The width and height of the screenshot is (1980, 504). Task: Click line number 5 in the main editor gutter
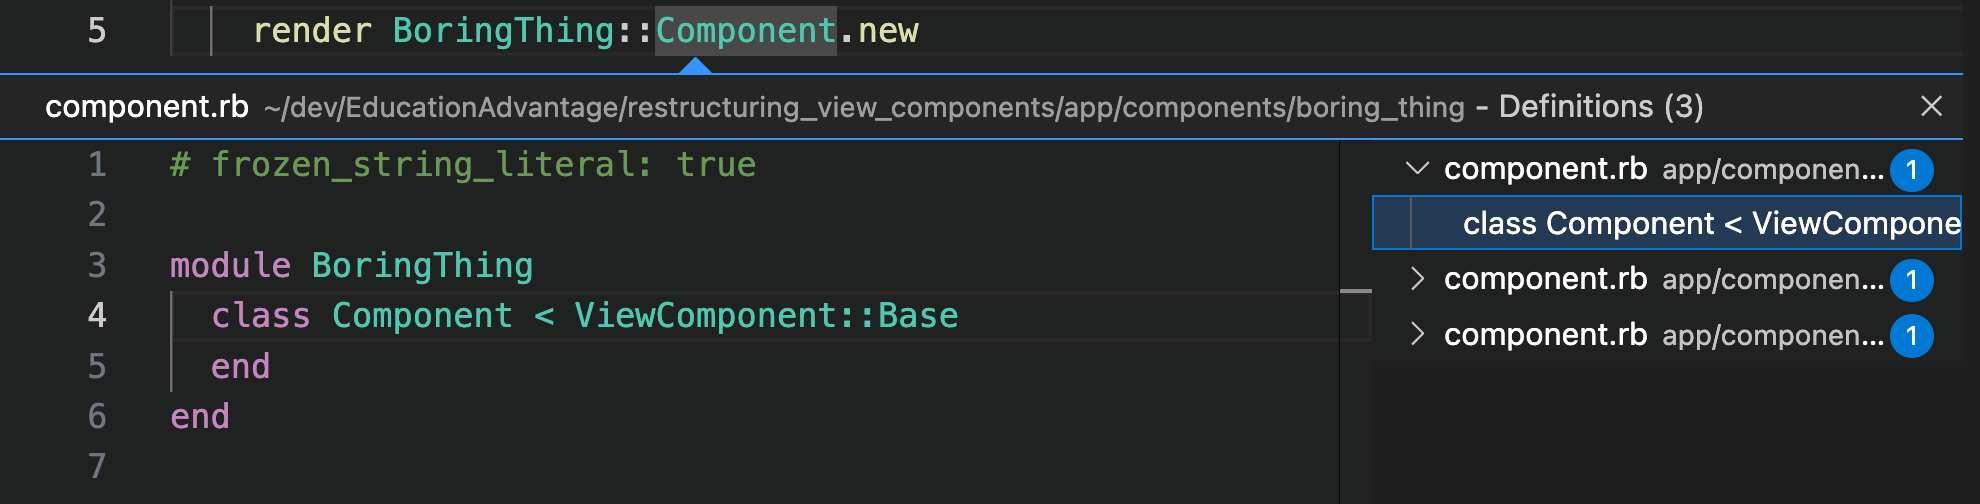[x=97, y=31]
